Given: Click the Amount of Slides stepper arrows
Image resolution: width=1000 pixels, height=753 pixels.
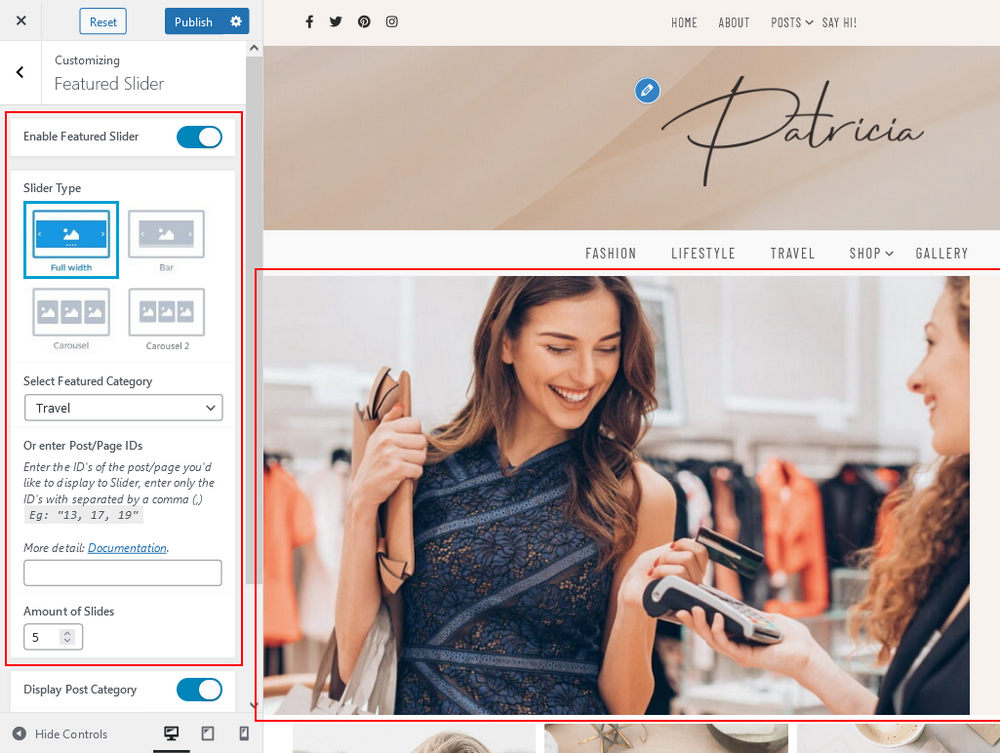Looking at the screenshot, I should click(67, 637).
